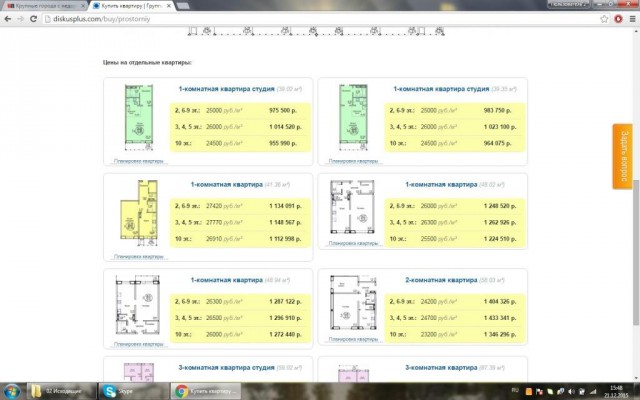Close the first browser tab 'Крупные города'
The image size is (640, 400).
coord(83,6)
